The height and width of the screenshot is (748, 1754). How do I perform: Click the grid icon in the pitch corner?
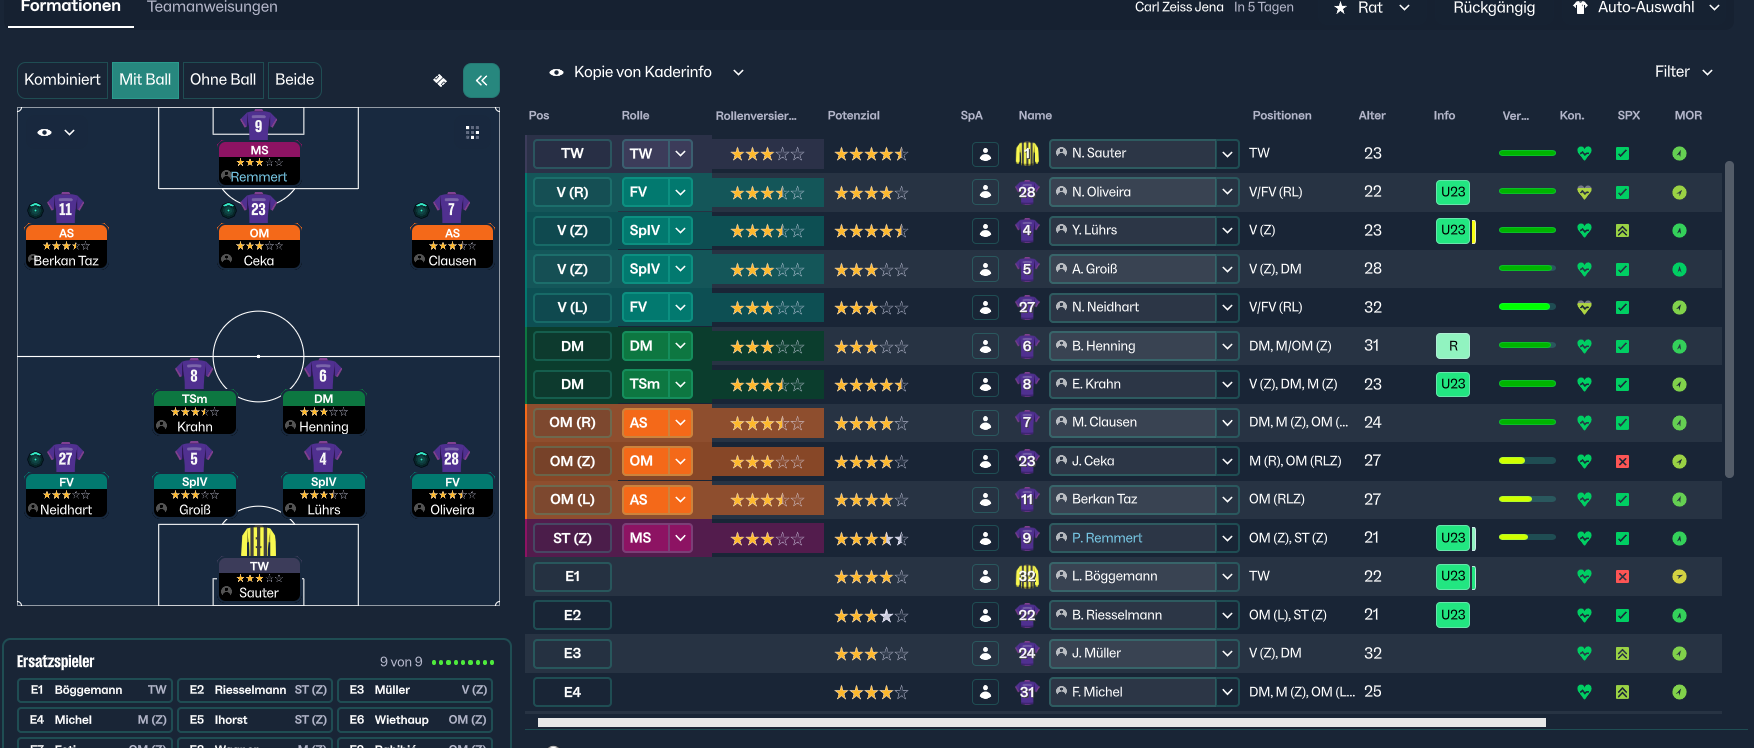[x=472, y=132]
